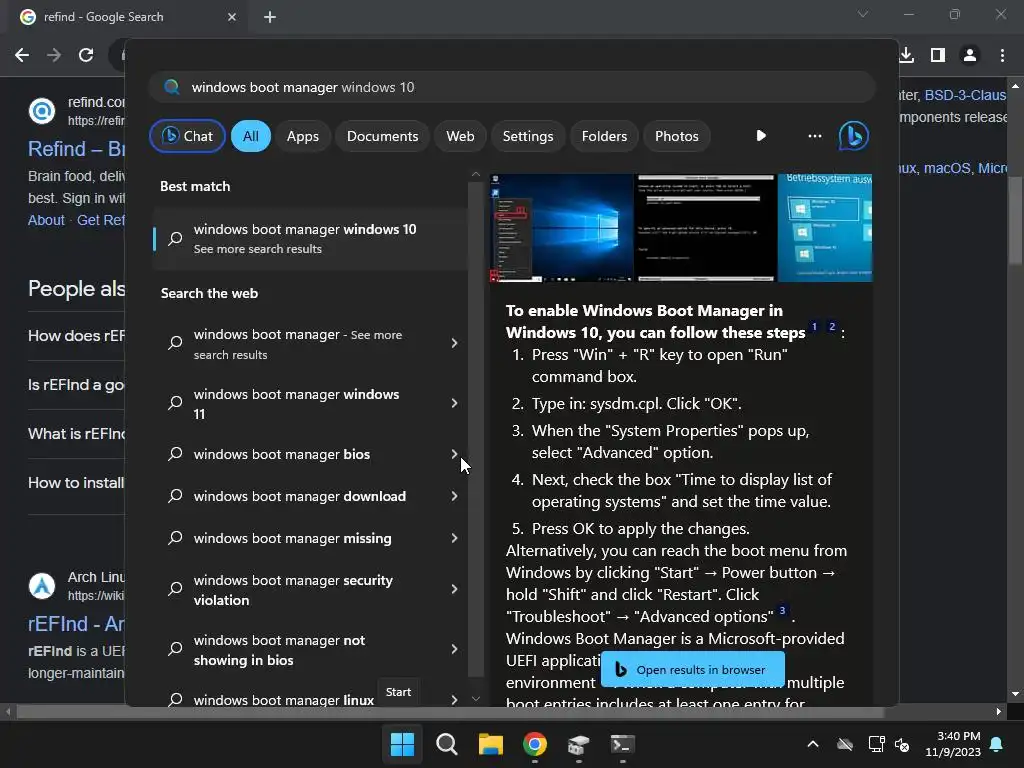Click the About link in Chrome page

point(46,220)
